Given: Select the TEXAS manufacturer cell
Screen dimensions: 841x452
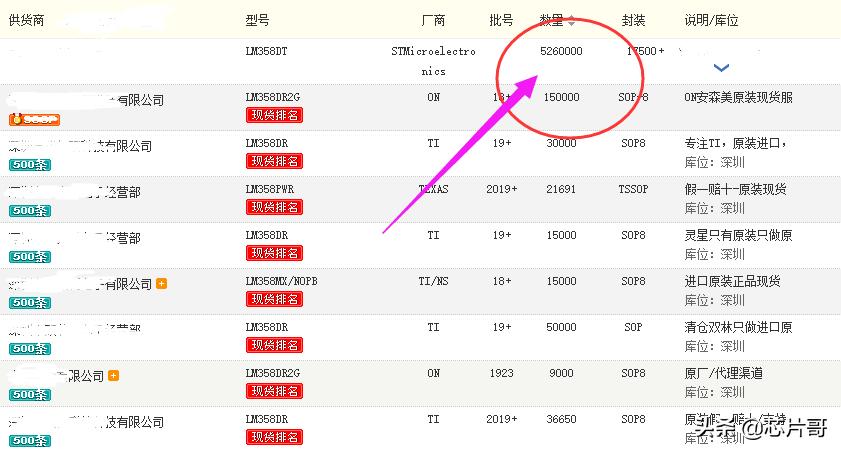Looking at the screenshot, I should (x=433, y=189).
